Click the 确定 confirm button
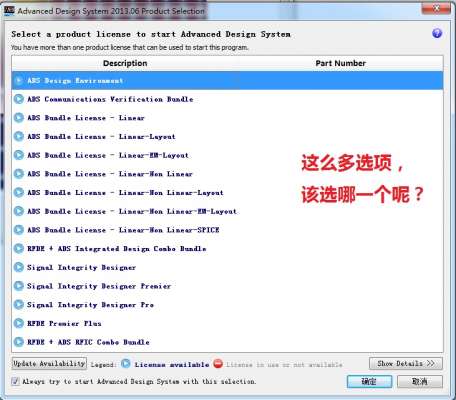The width and height of the screenshot is (456, 400). (369, 381)
